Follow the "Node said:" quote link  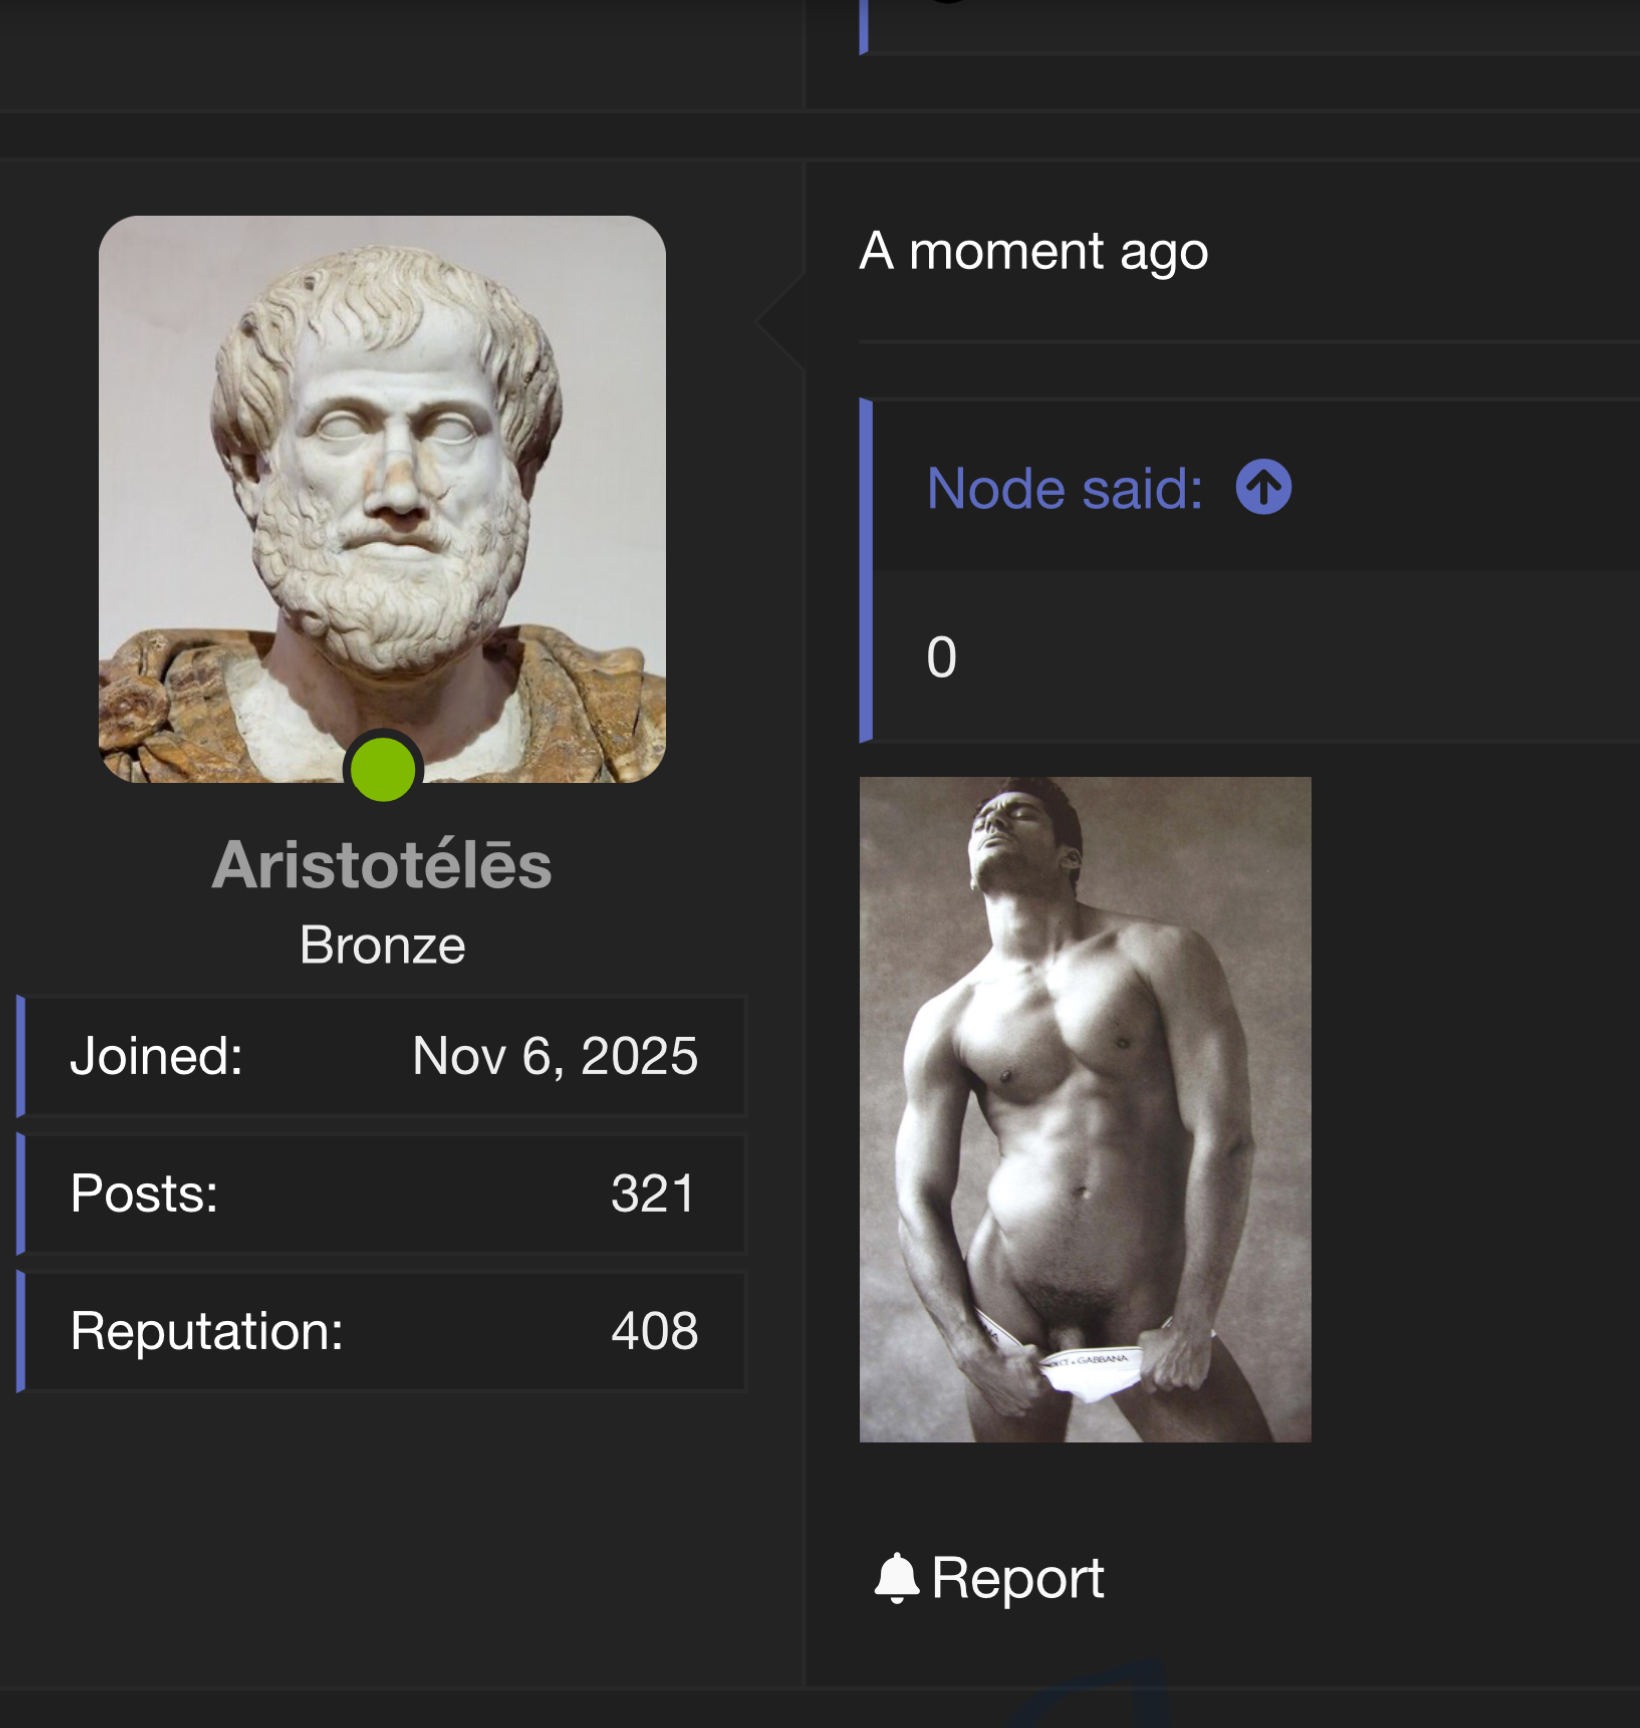point(1064,489)
